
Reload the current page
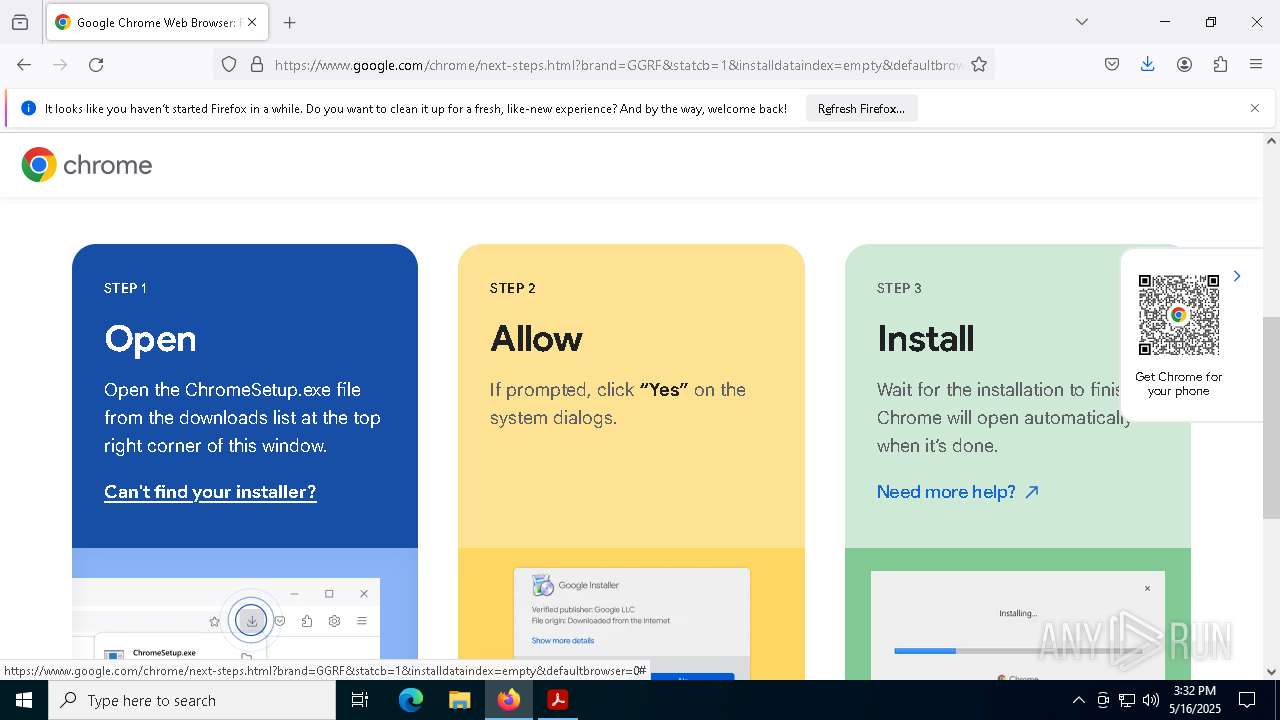[x=96, y=64]
